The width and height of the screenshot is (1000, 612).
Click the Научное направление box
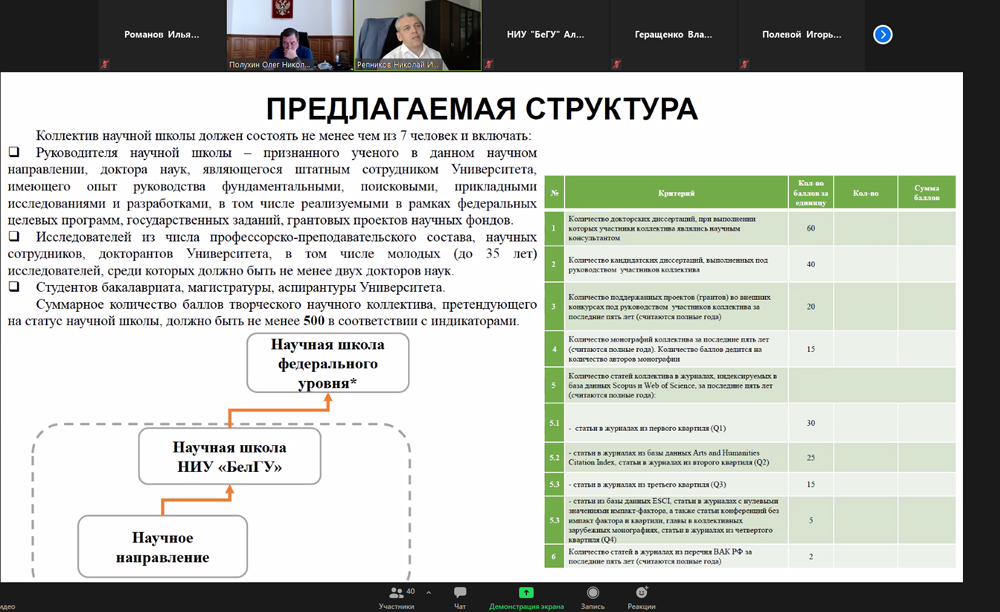tap(162, 547)
